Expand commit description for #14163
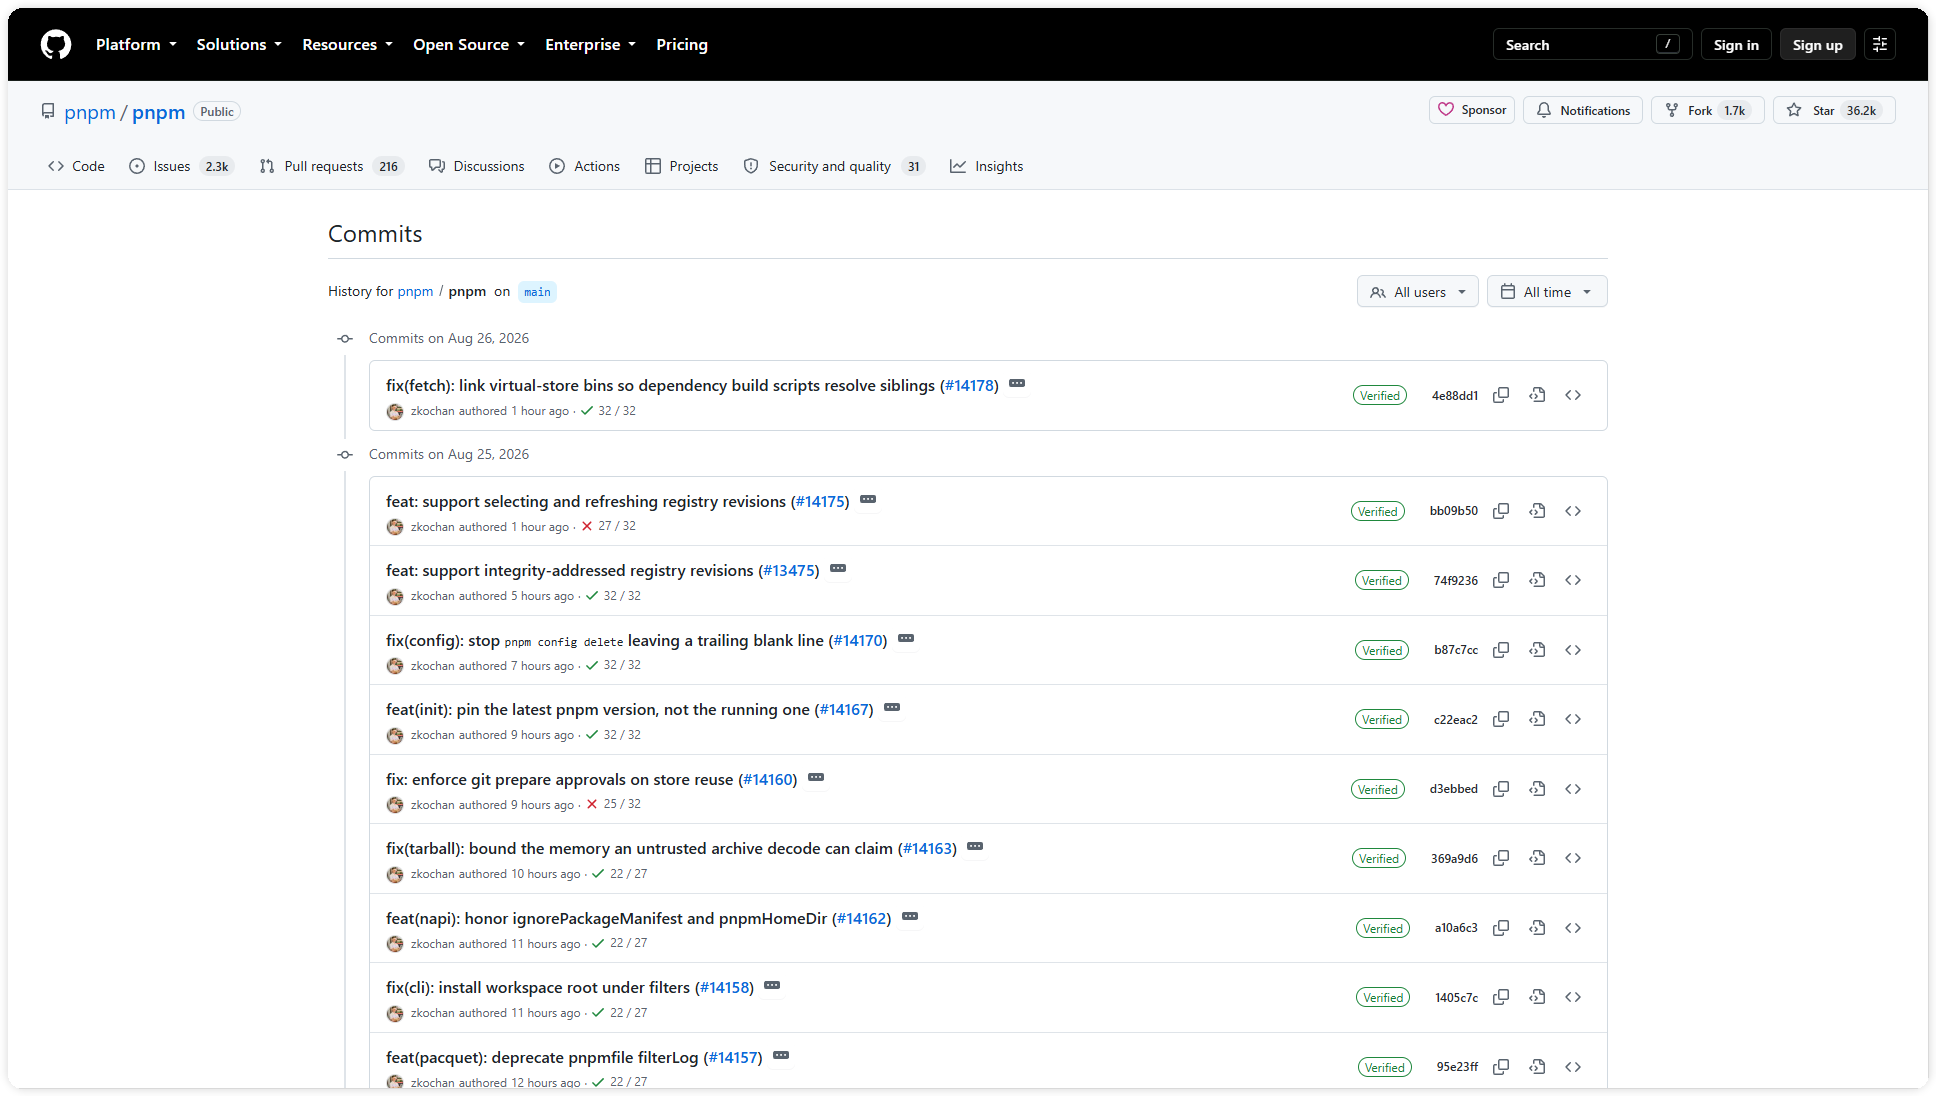Image resolution: width=1936 pixels, height=1096 pixels. (975, 847)
